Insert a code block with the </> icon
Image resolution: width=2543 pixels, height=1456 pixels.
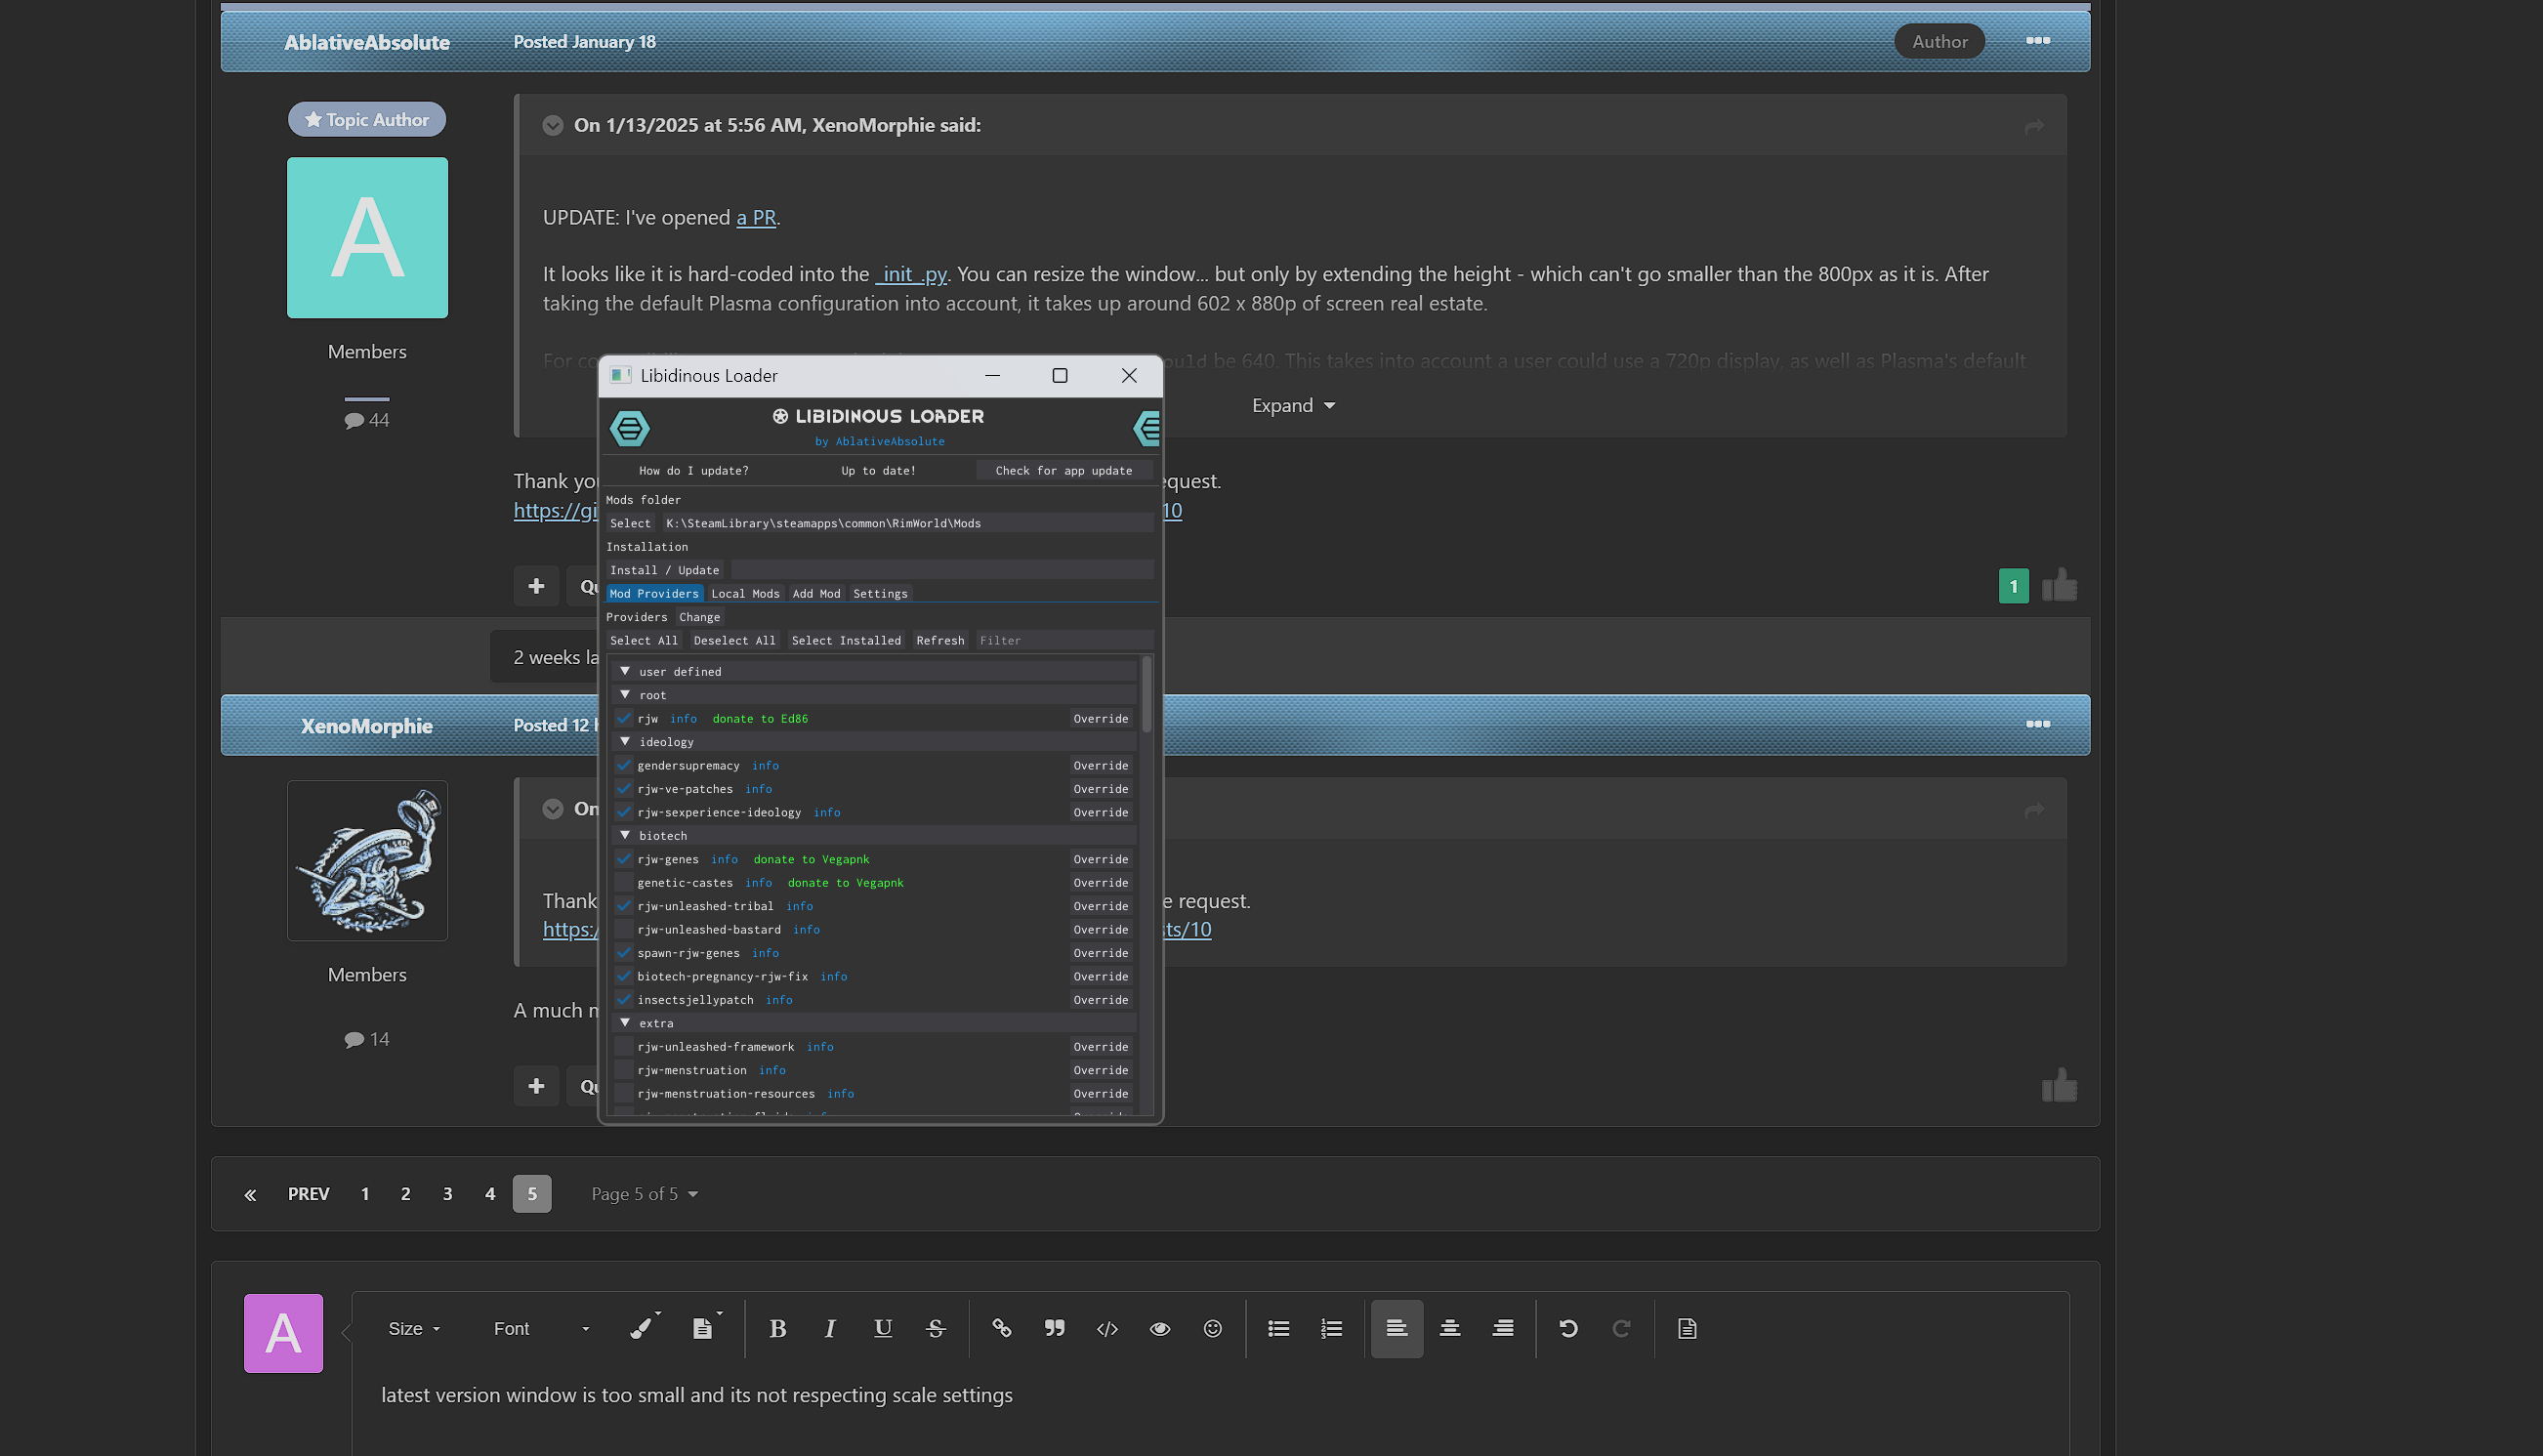[1107, 1328]
